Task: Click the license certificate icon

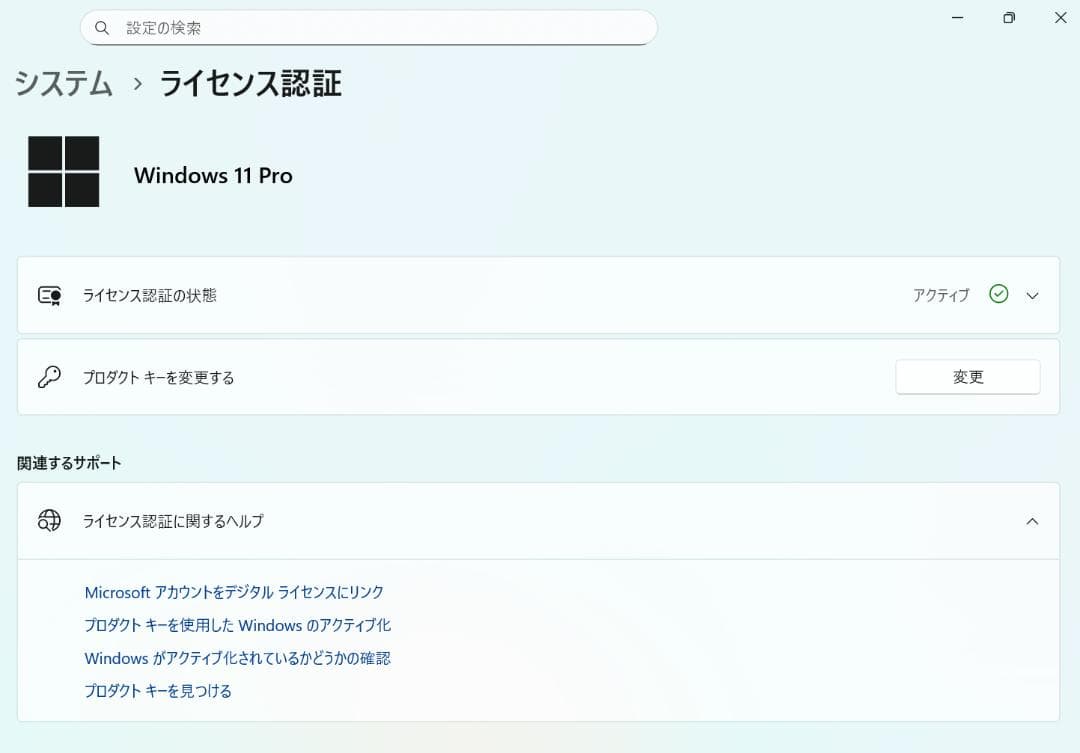Action: point(49,295)
